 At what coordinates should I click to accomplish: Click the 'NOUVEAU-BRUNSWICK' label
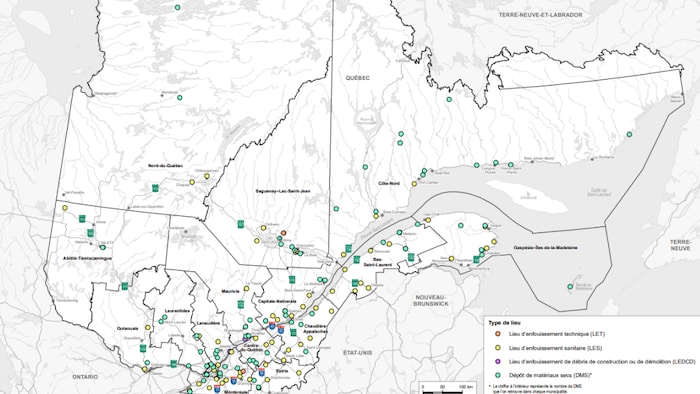point(431,300)
